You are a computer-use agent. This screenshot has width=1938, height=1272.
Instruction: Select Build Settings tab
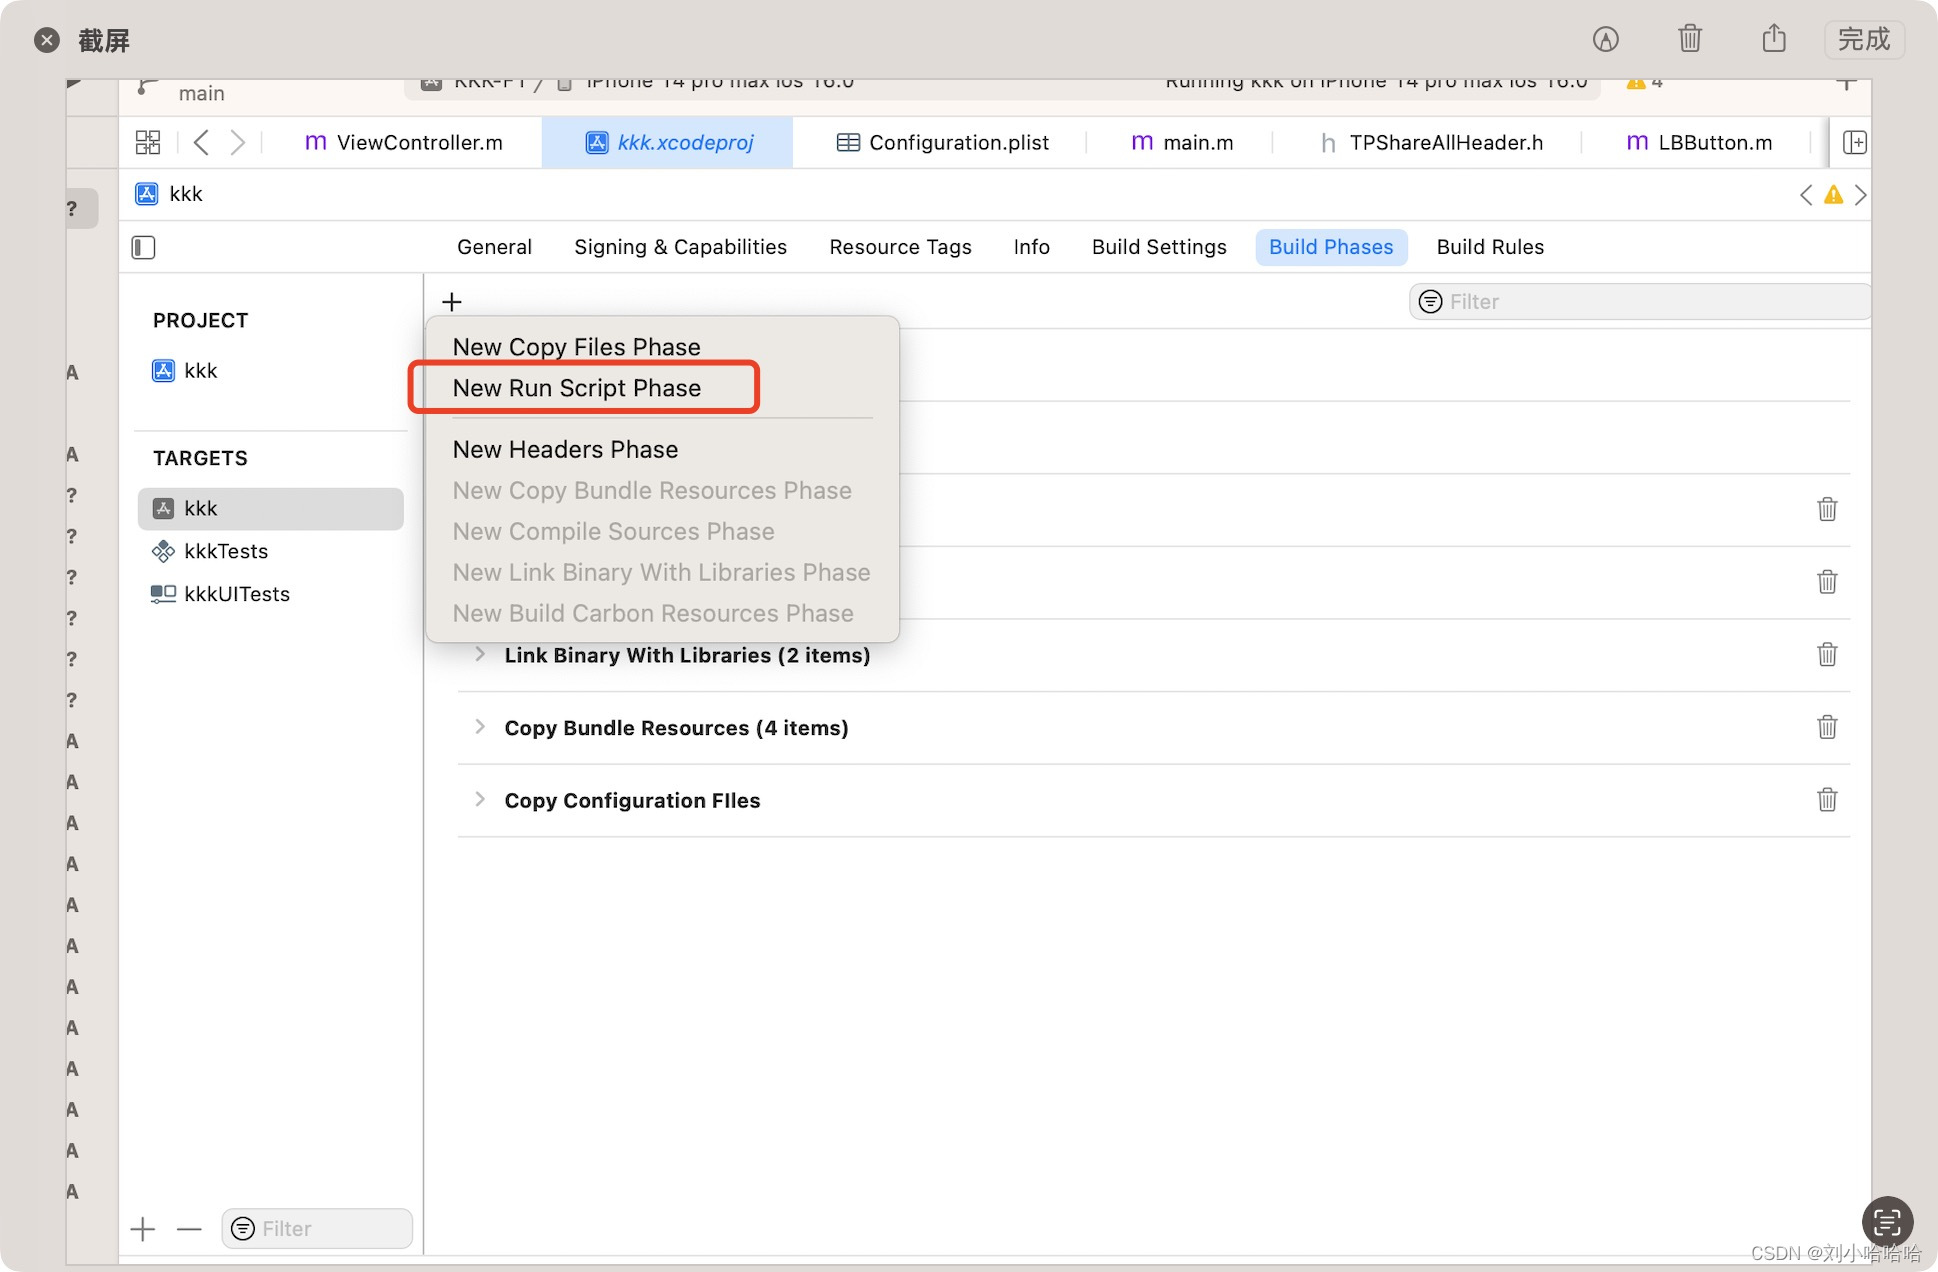click(x=1159, y=246)
